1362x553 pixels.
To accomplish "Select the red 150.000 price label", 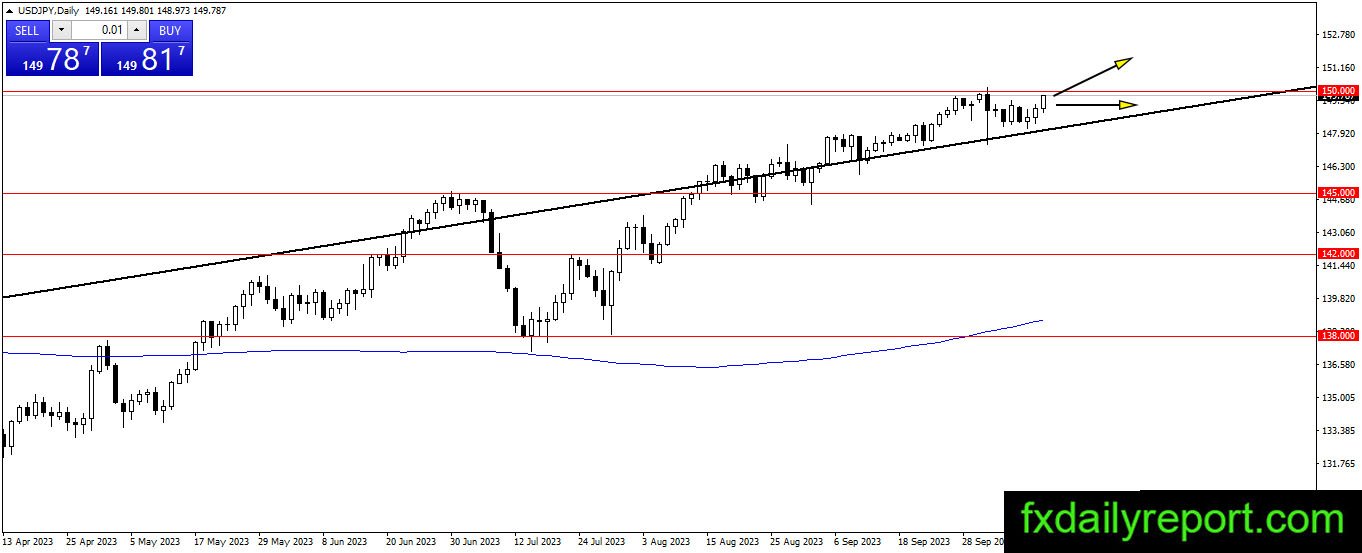I will click(x=1338, y=91).
